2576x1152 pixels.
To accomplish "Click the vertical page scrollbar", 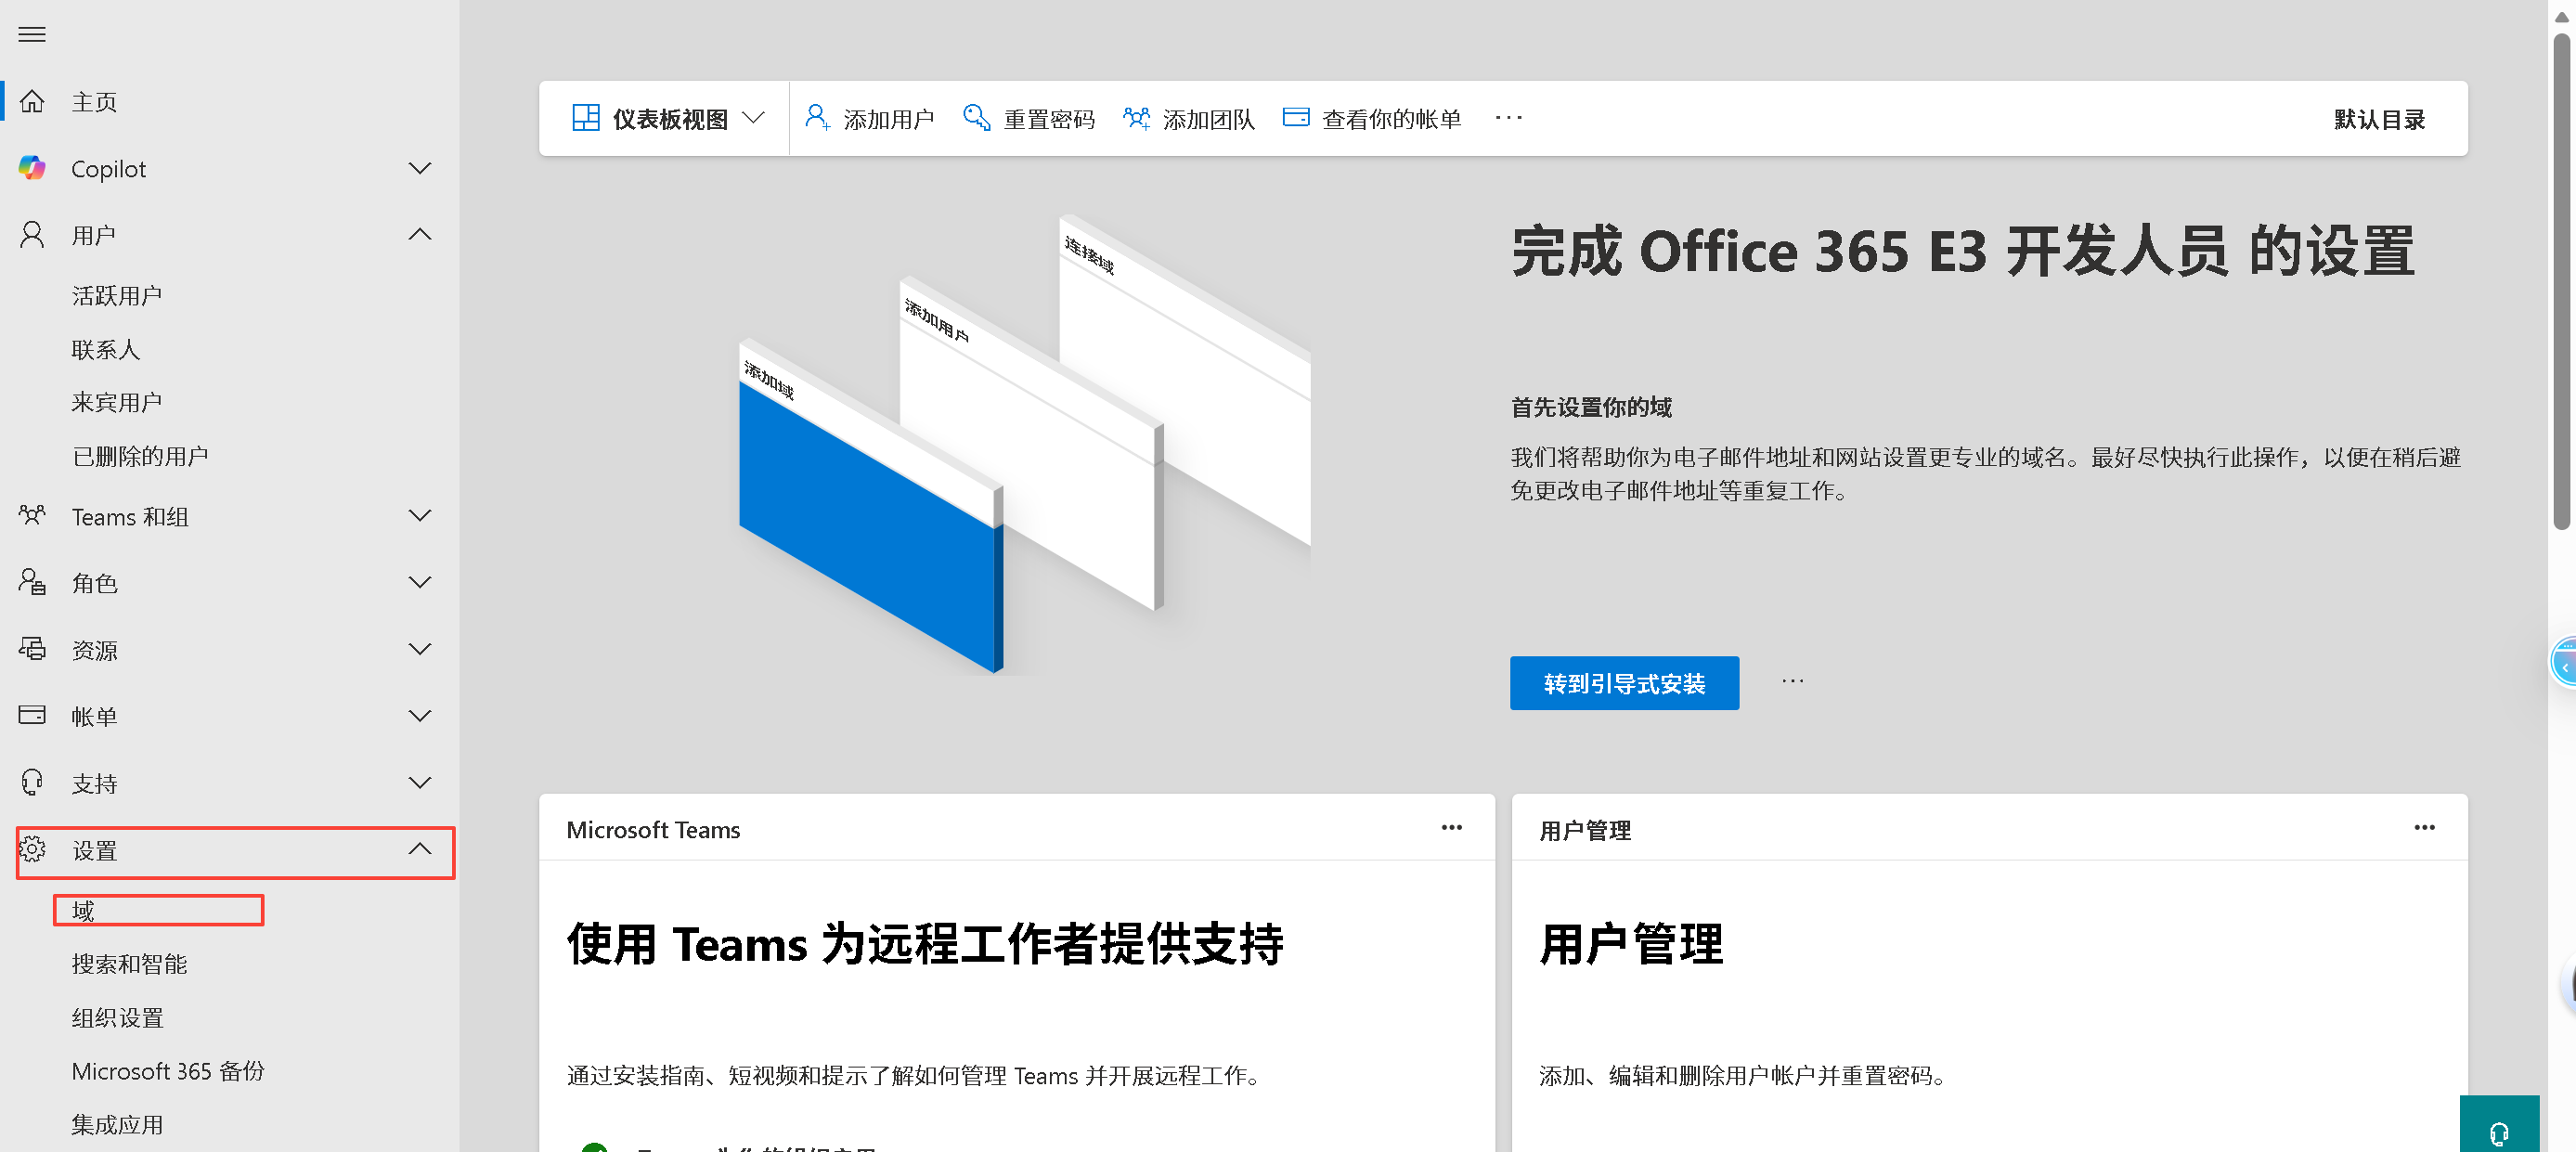I will coord(2560,280).
